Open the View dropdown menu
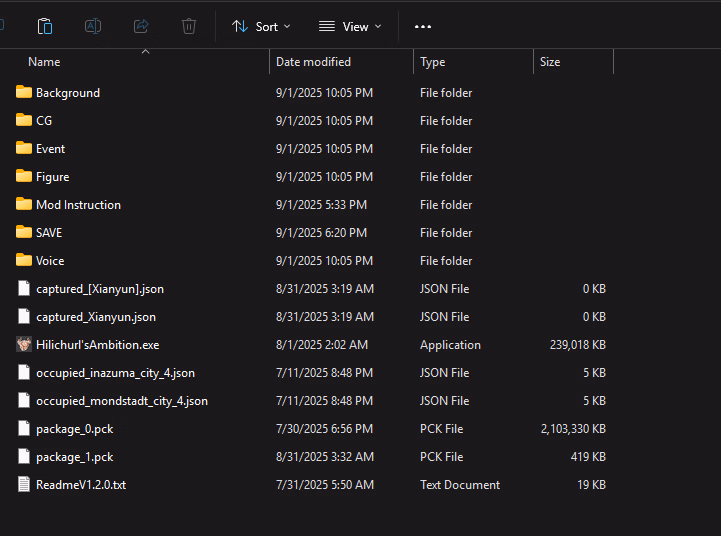This screenshot has width=721, height=536. pos(350,26)
